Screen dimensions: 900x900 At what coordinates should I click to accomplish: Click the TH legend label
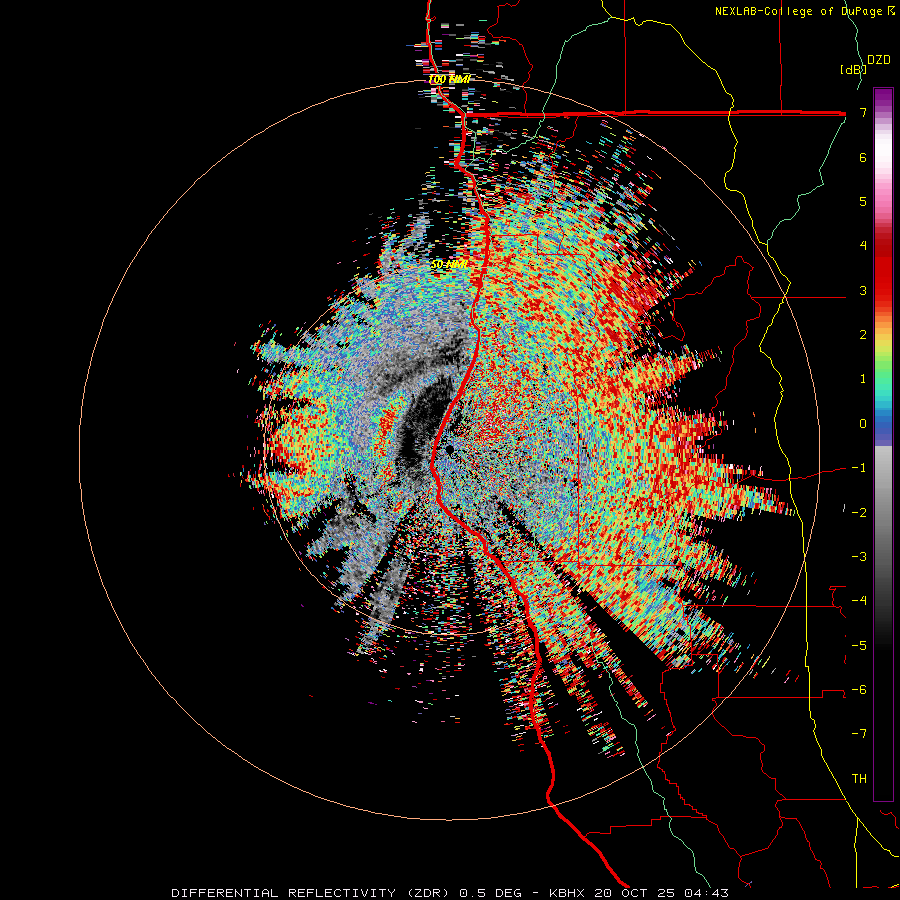pyautogui.click(x=859, y=779)
